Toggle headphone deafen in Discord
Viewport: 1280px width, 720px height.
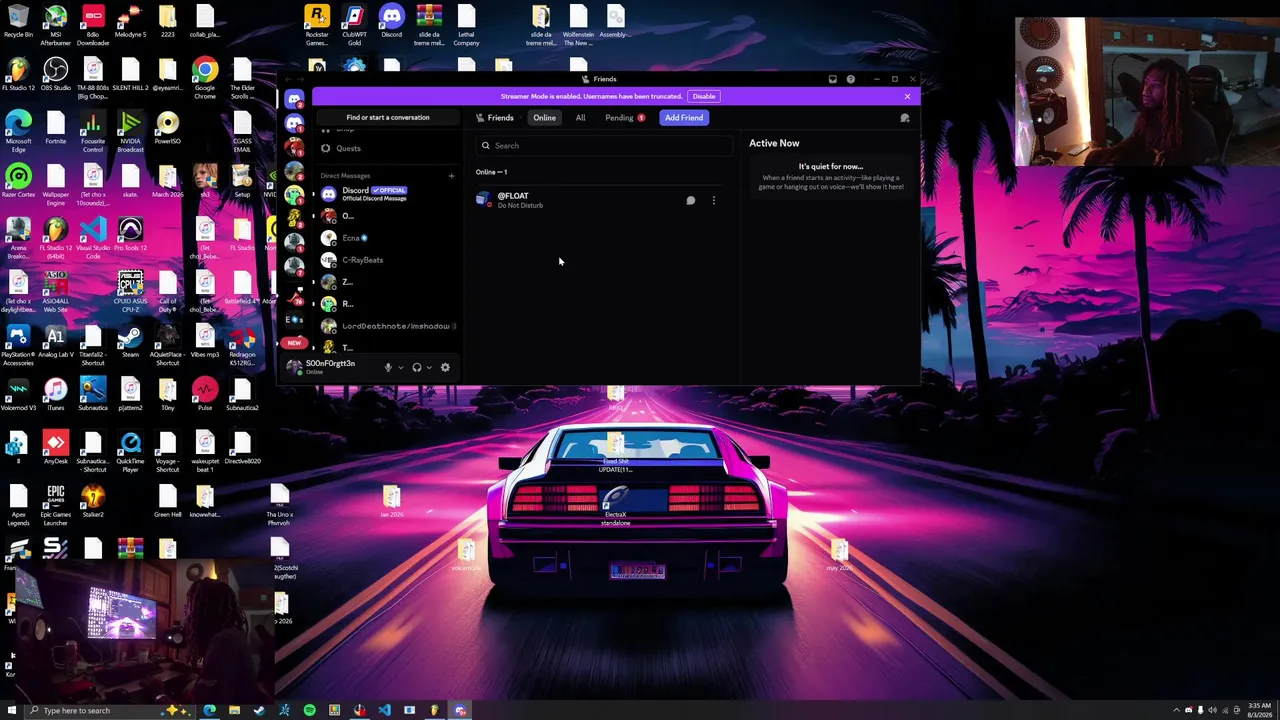(417, 367)
